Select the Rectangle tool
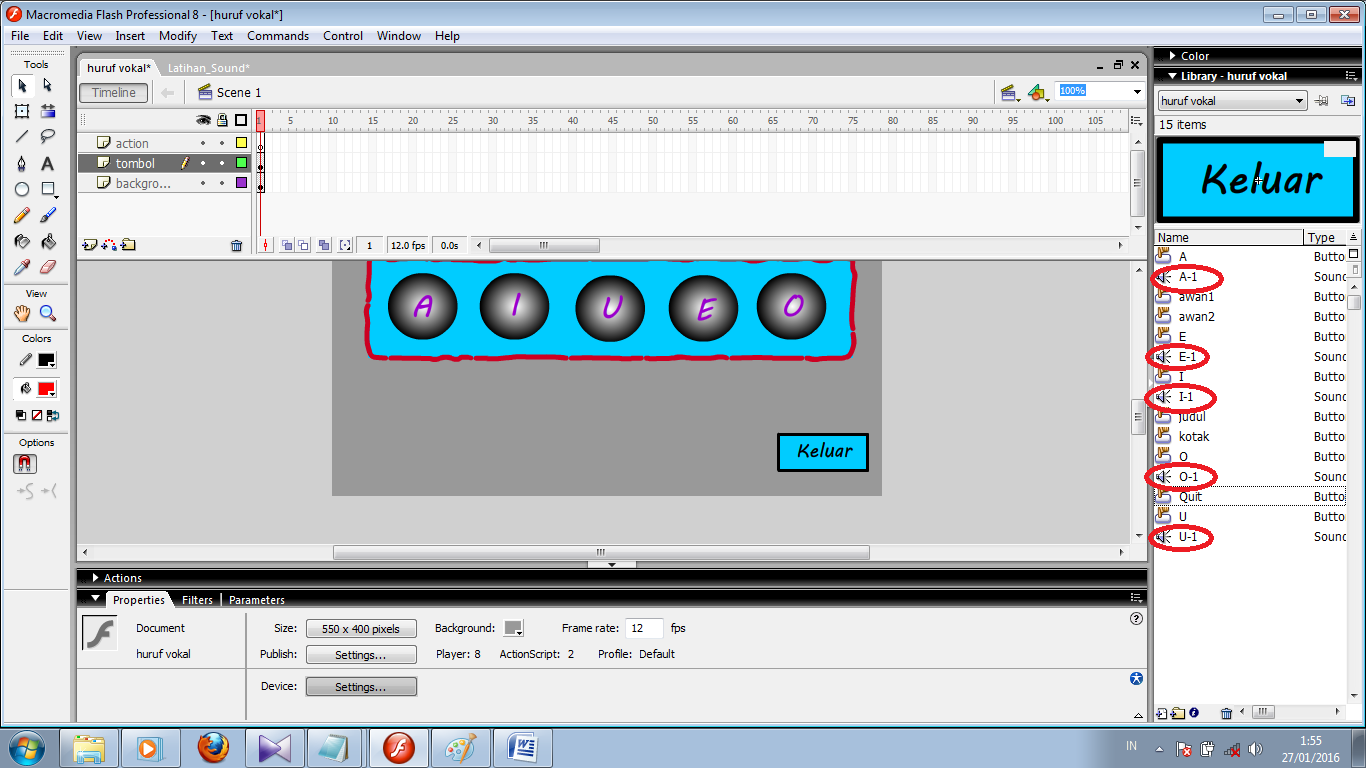 tap(48, 189)
